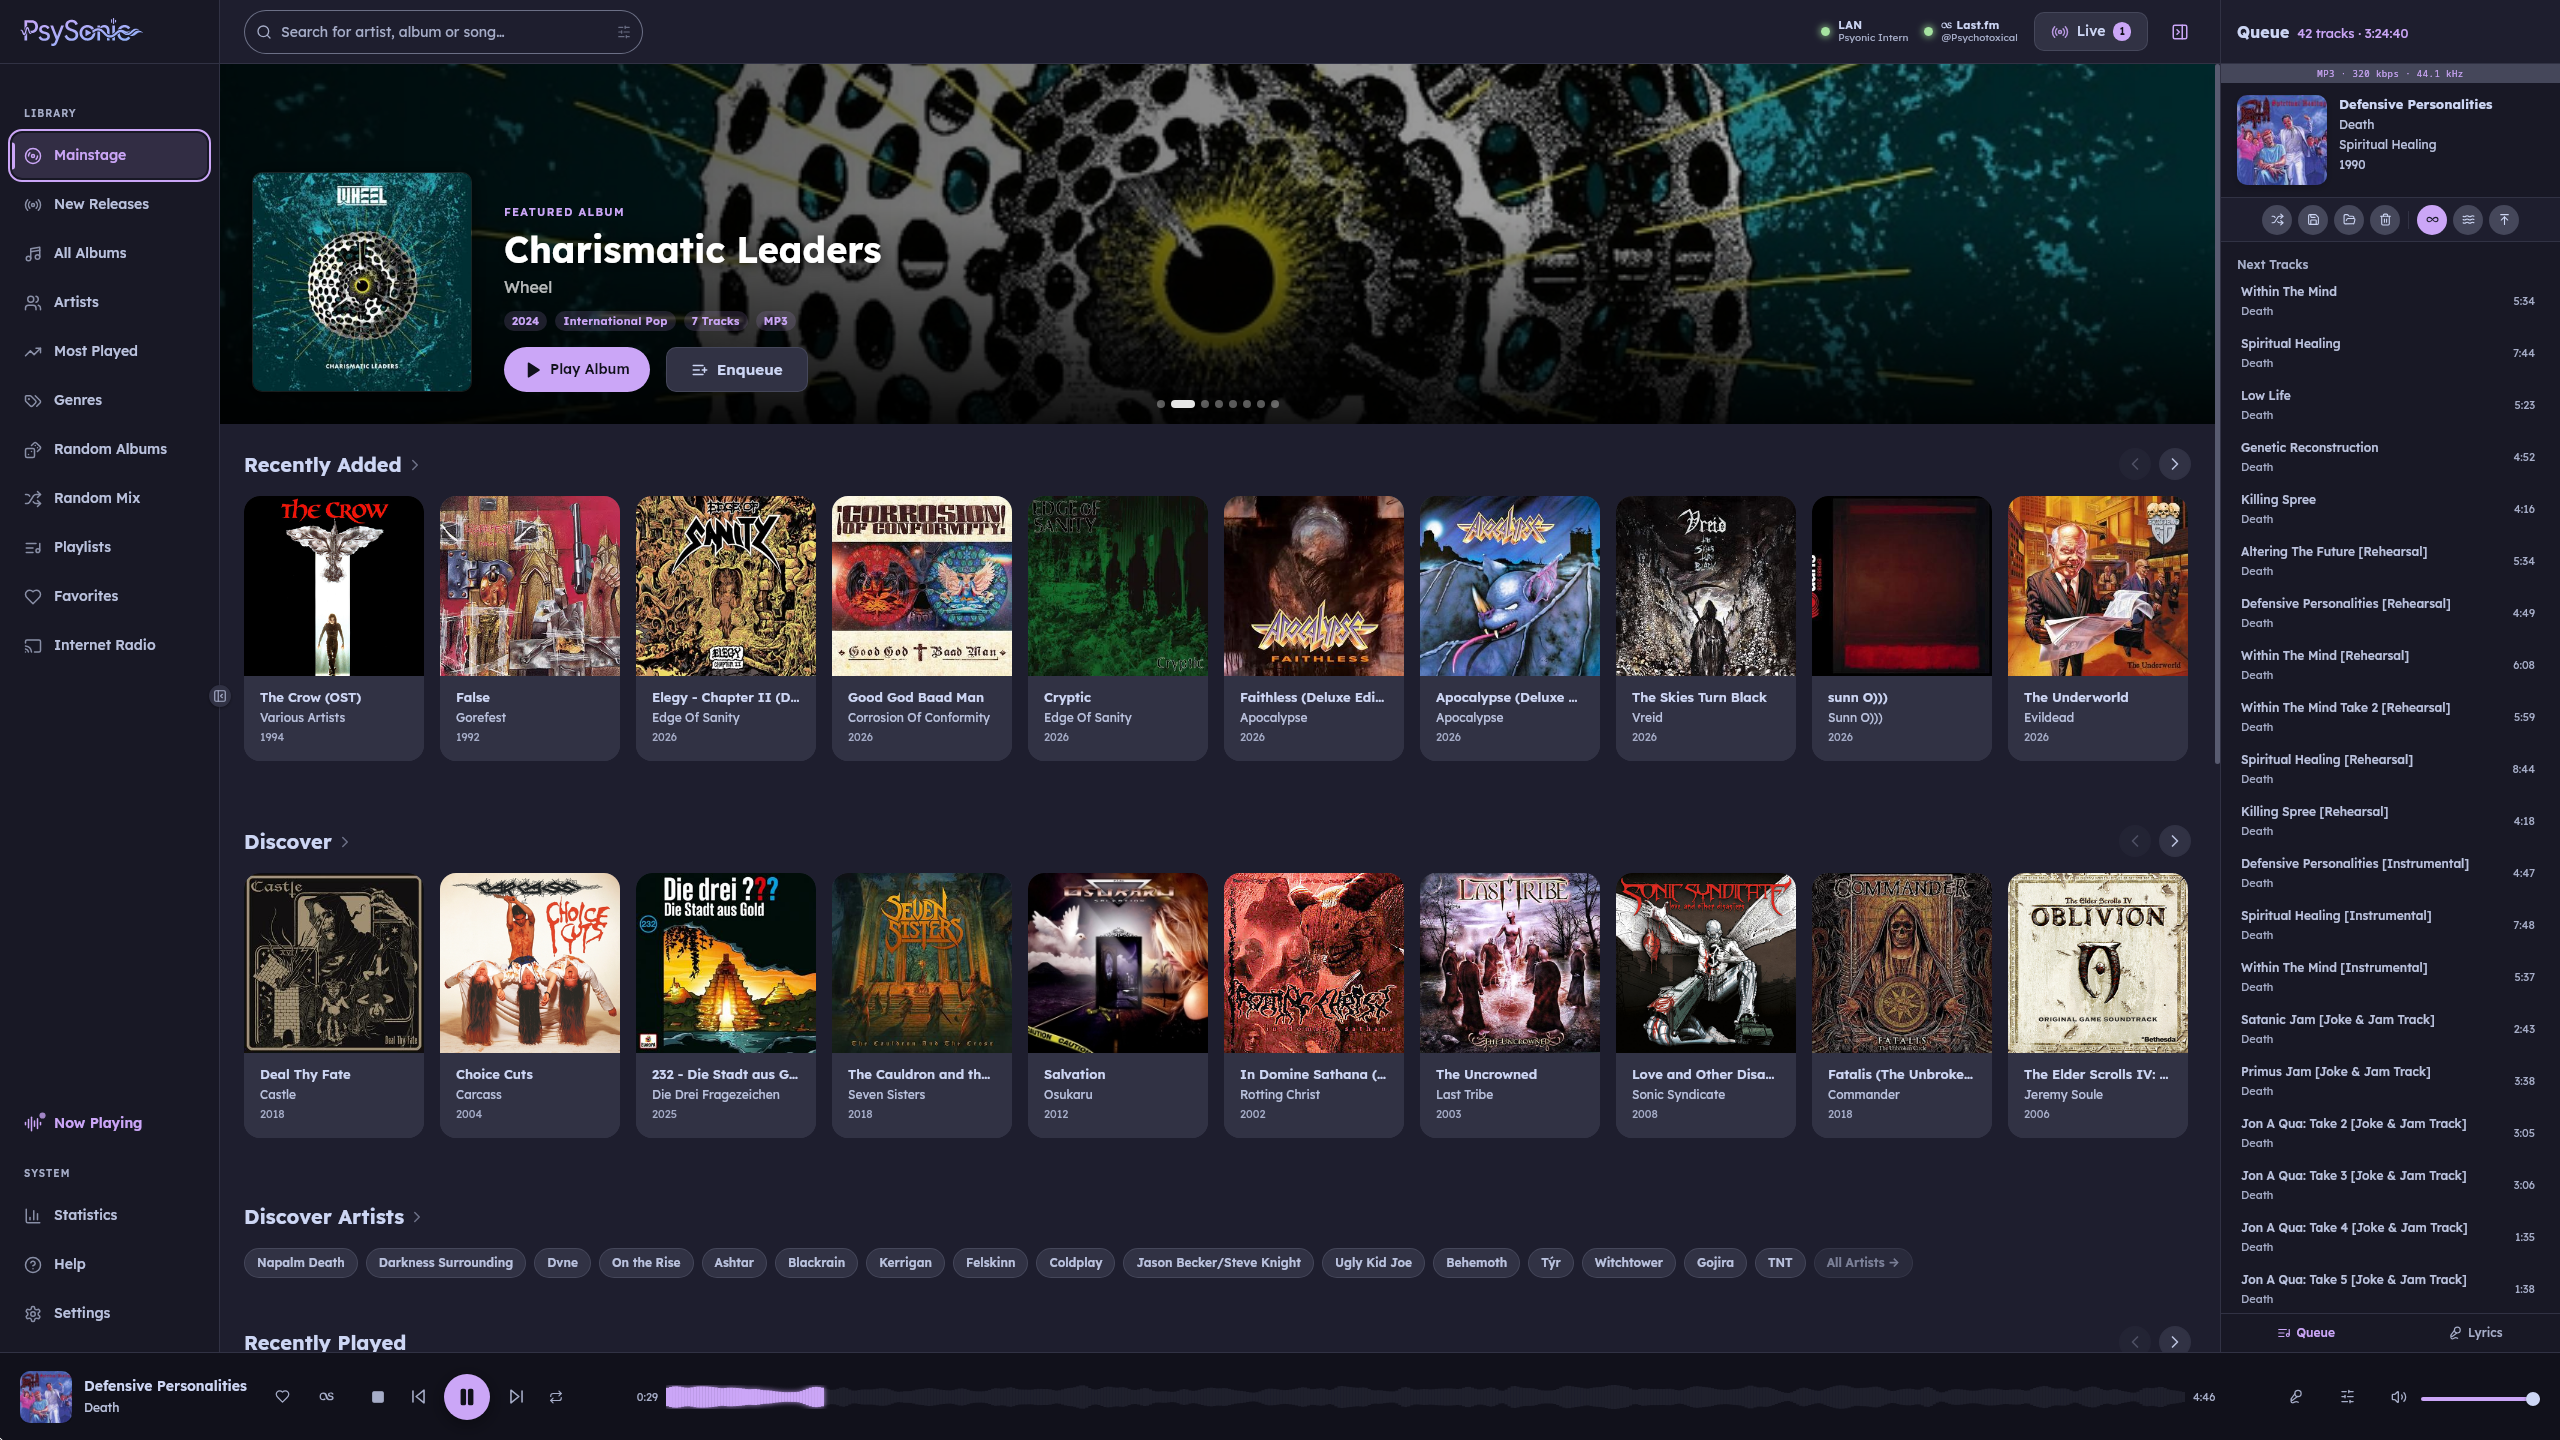Jump to the first featured carousel dot
Image resolution: width=2560 pixels, height=1440 pixels.
[x=1160, y=404]
